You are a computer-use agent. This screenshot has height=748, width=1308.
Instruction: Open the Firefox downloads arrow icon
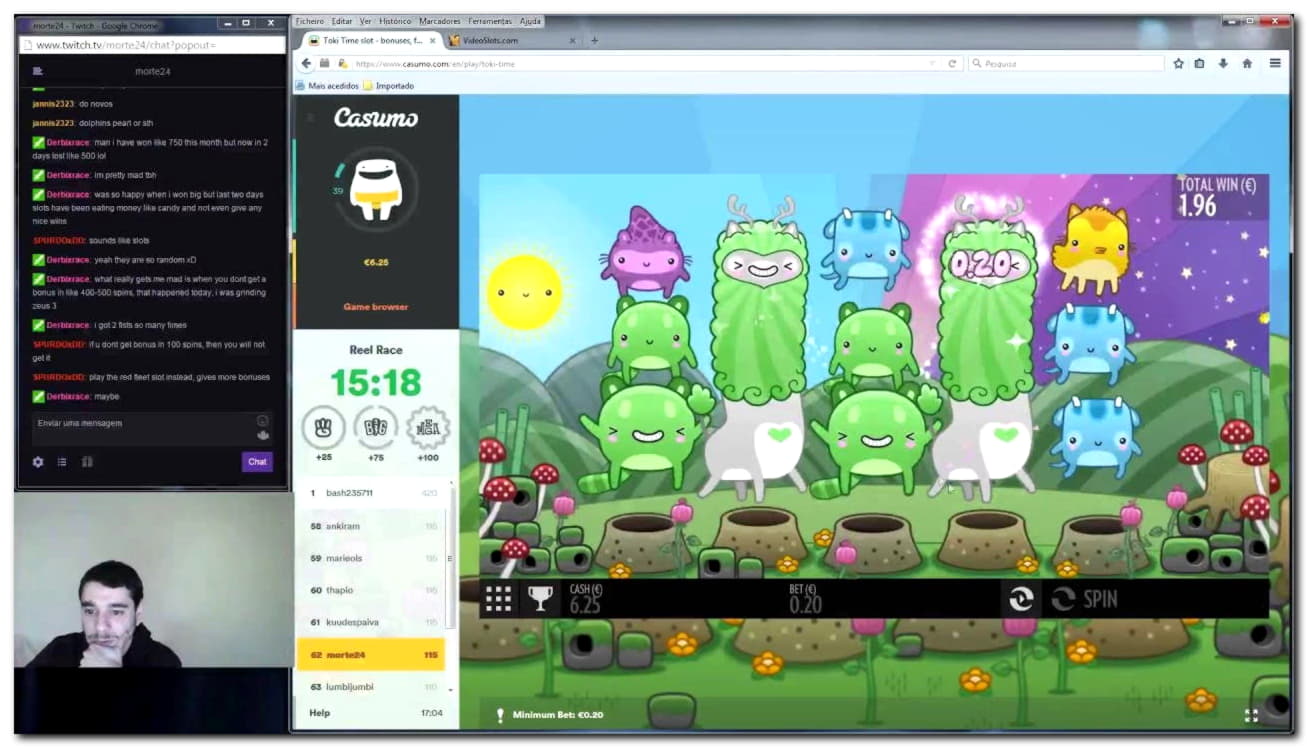click(x=1223, y=63)
